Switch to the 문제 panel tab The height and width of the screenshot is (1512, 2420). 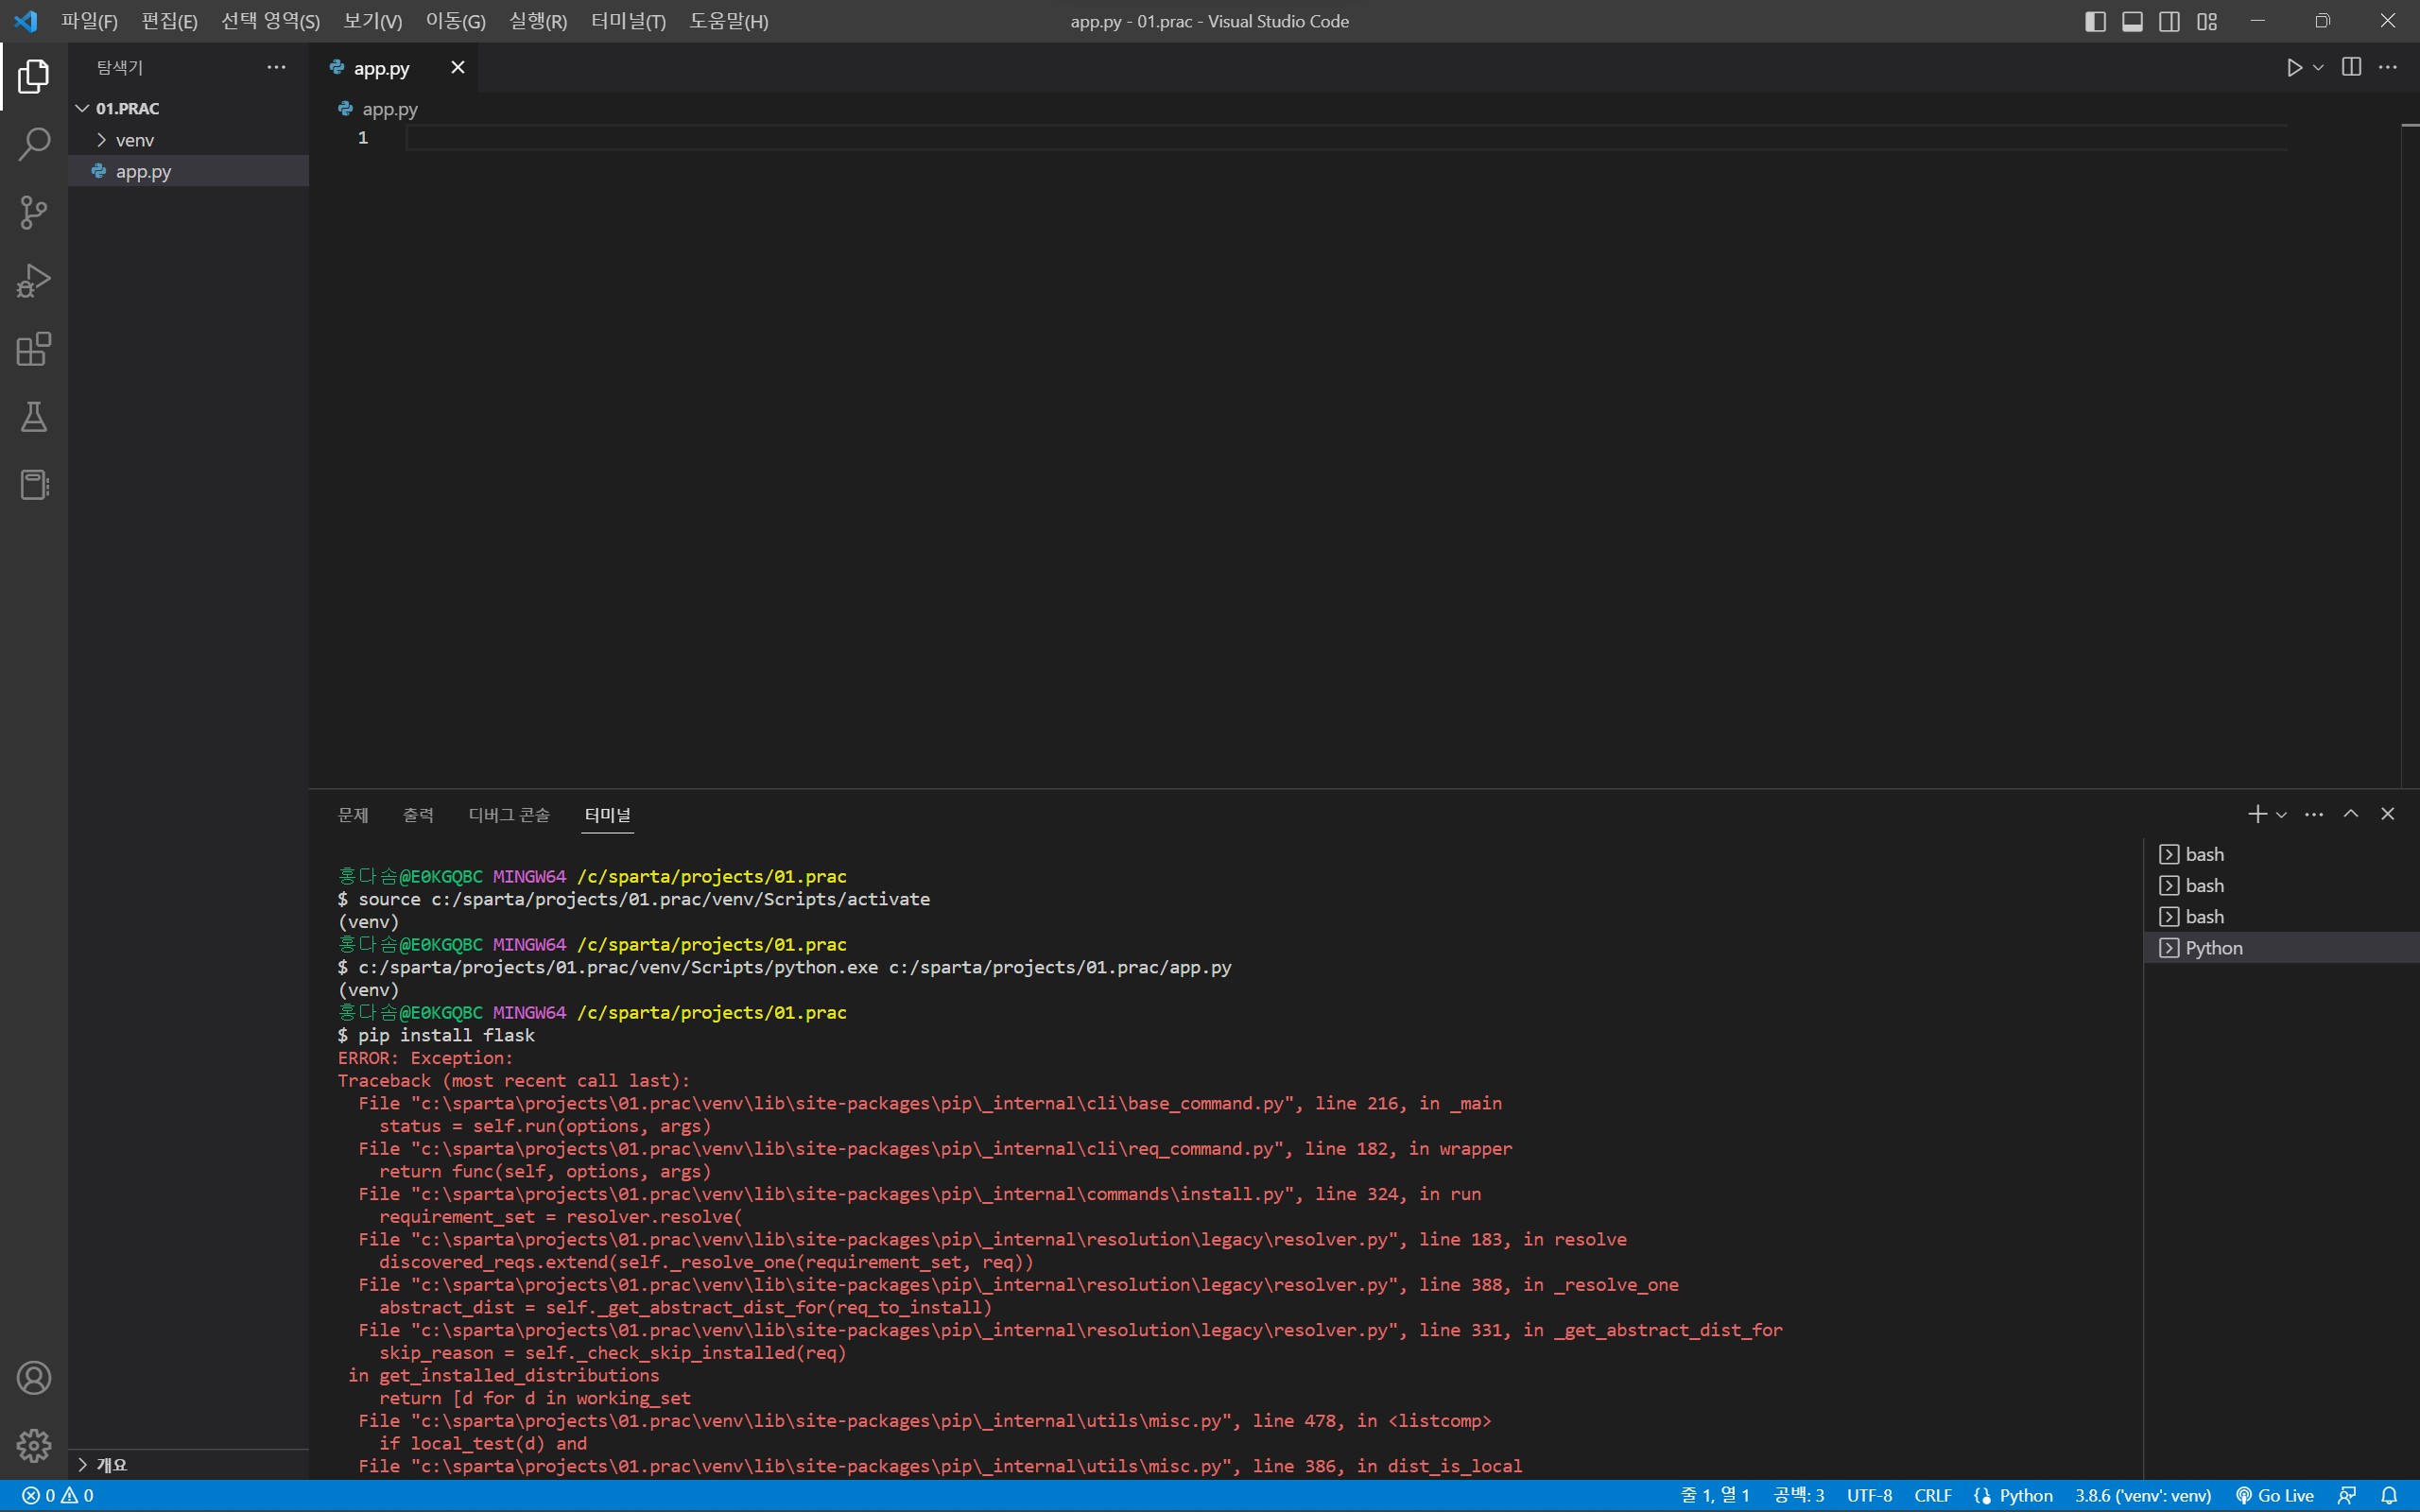pyautogui.click(x=353, y=815)
